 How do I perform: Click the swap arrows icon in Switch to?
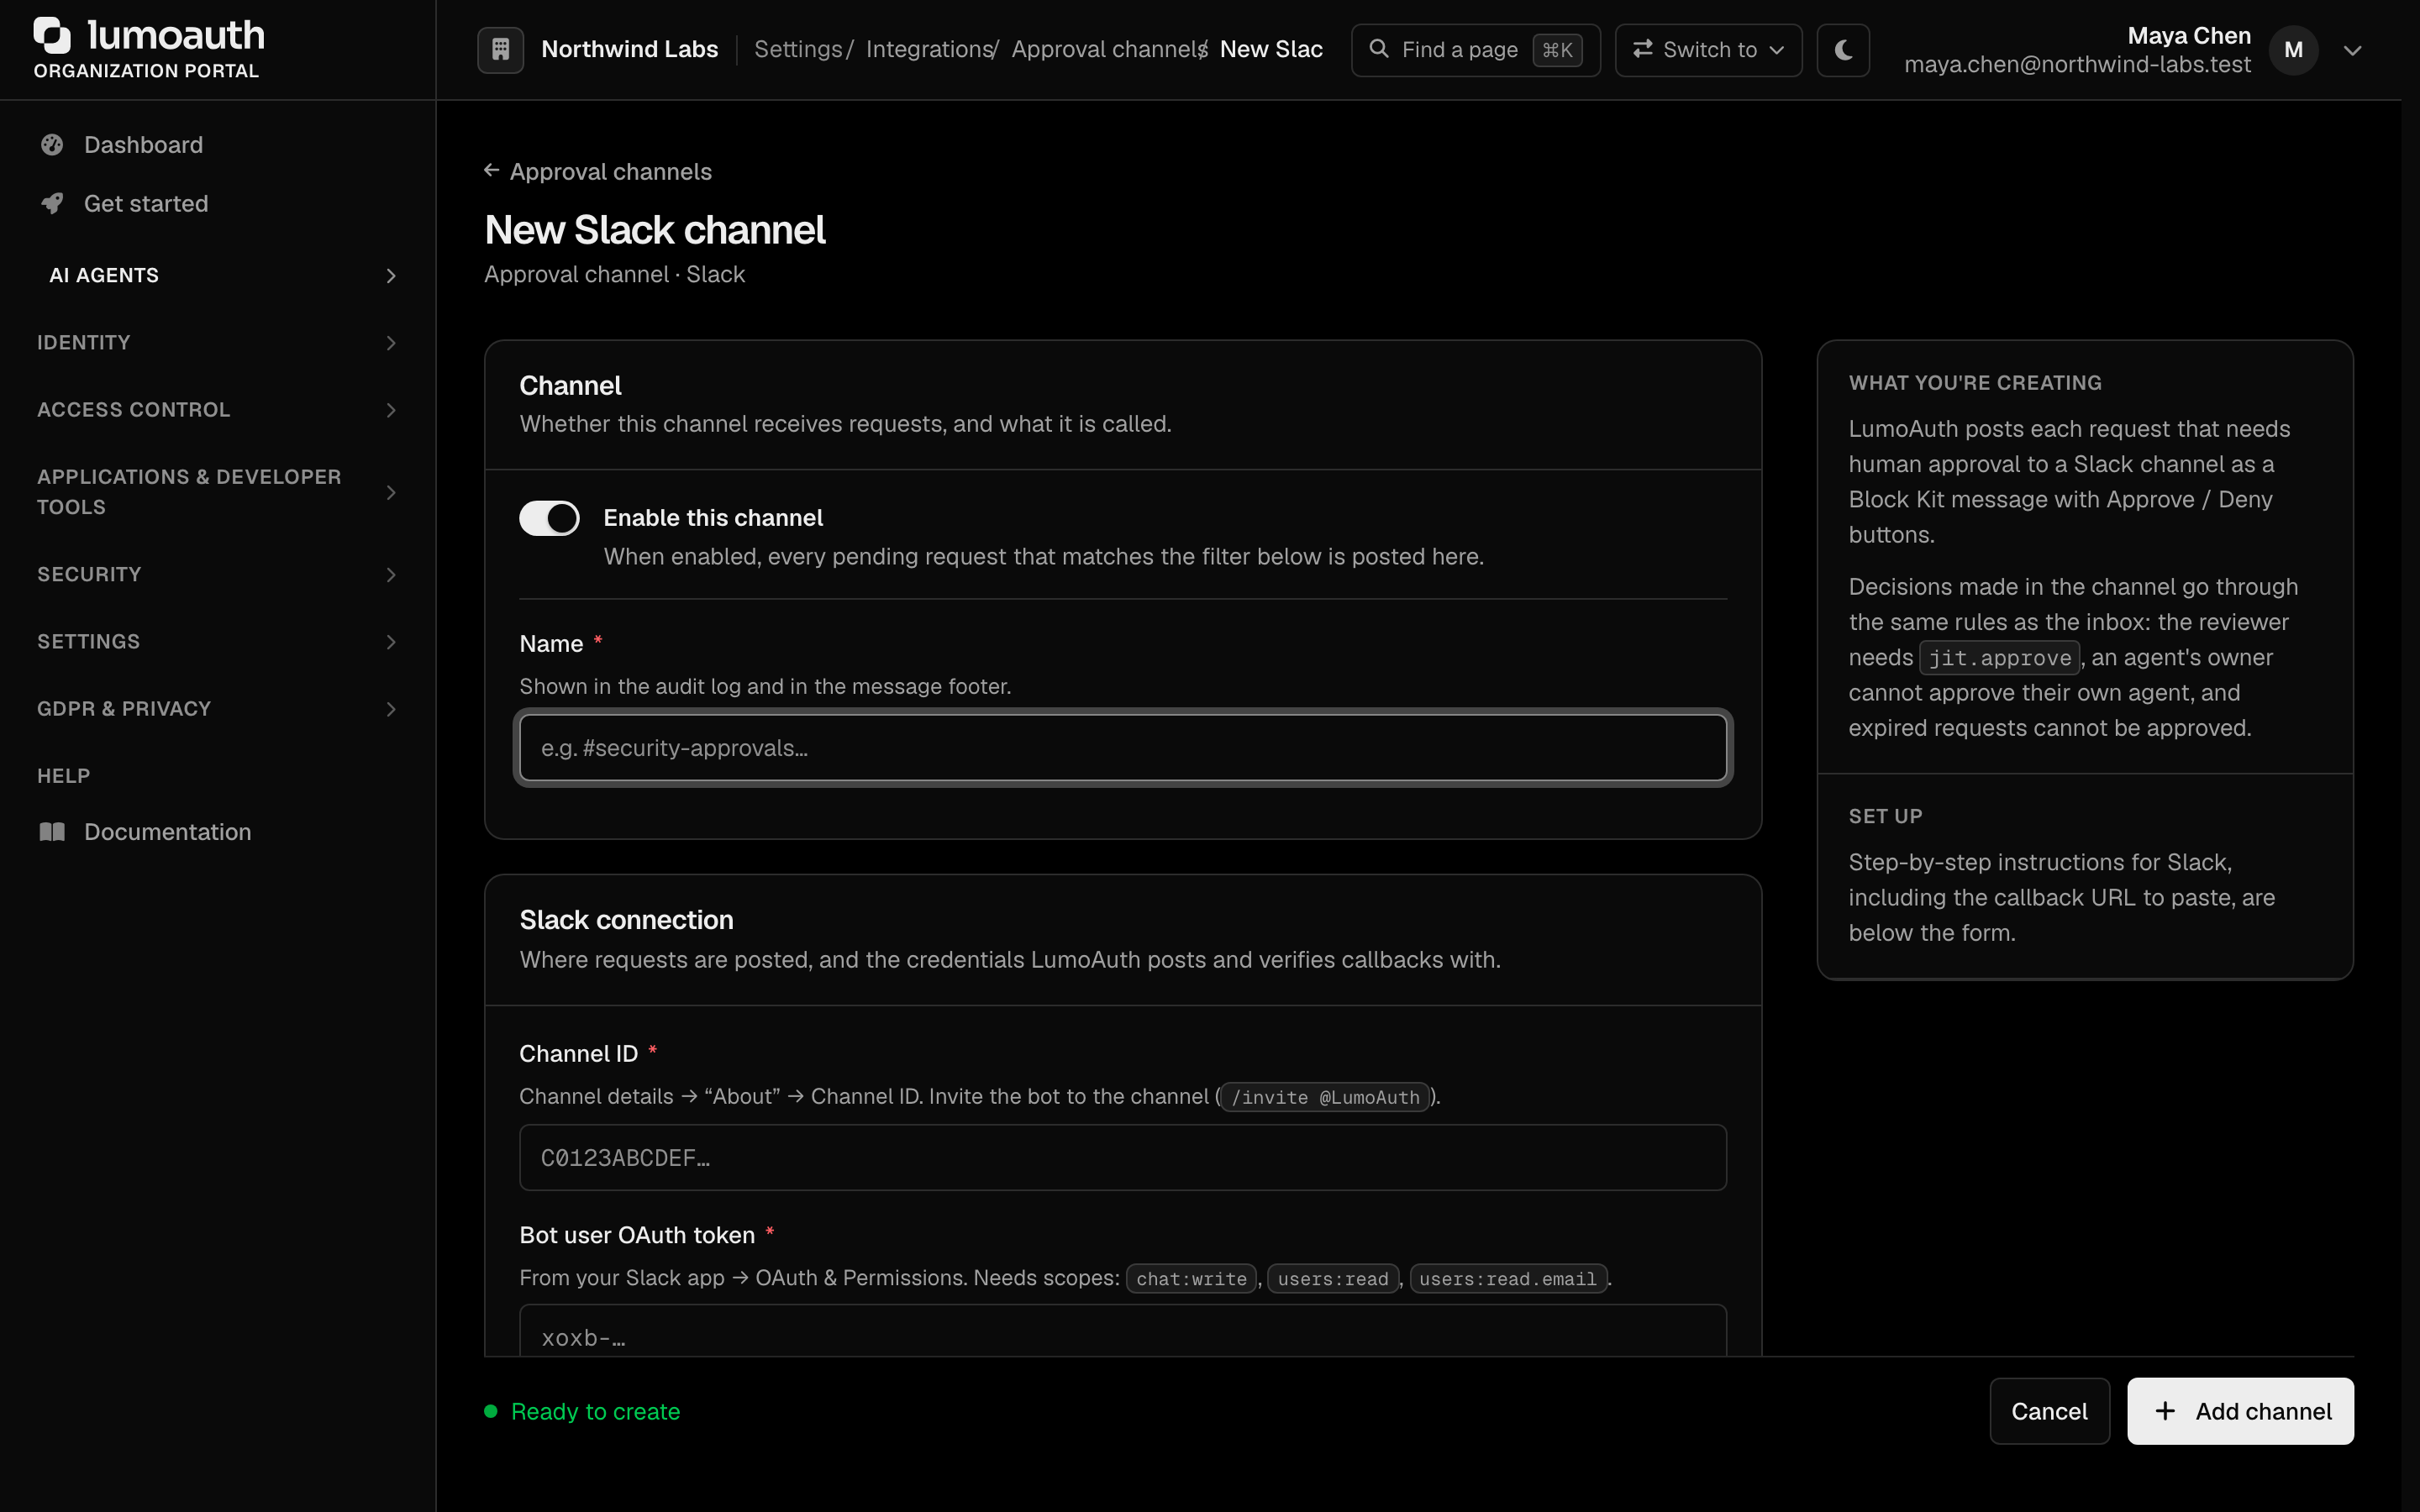click(x=1642, y=49)
